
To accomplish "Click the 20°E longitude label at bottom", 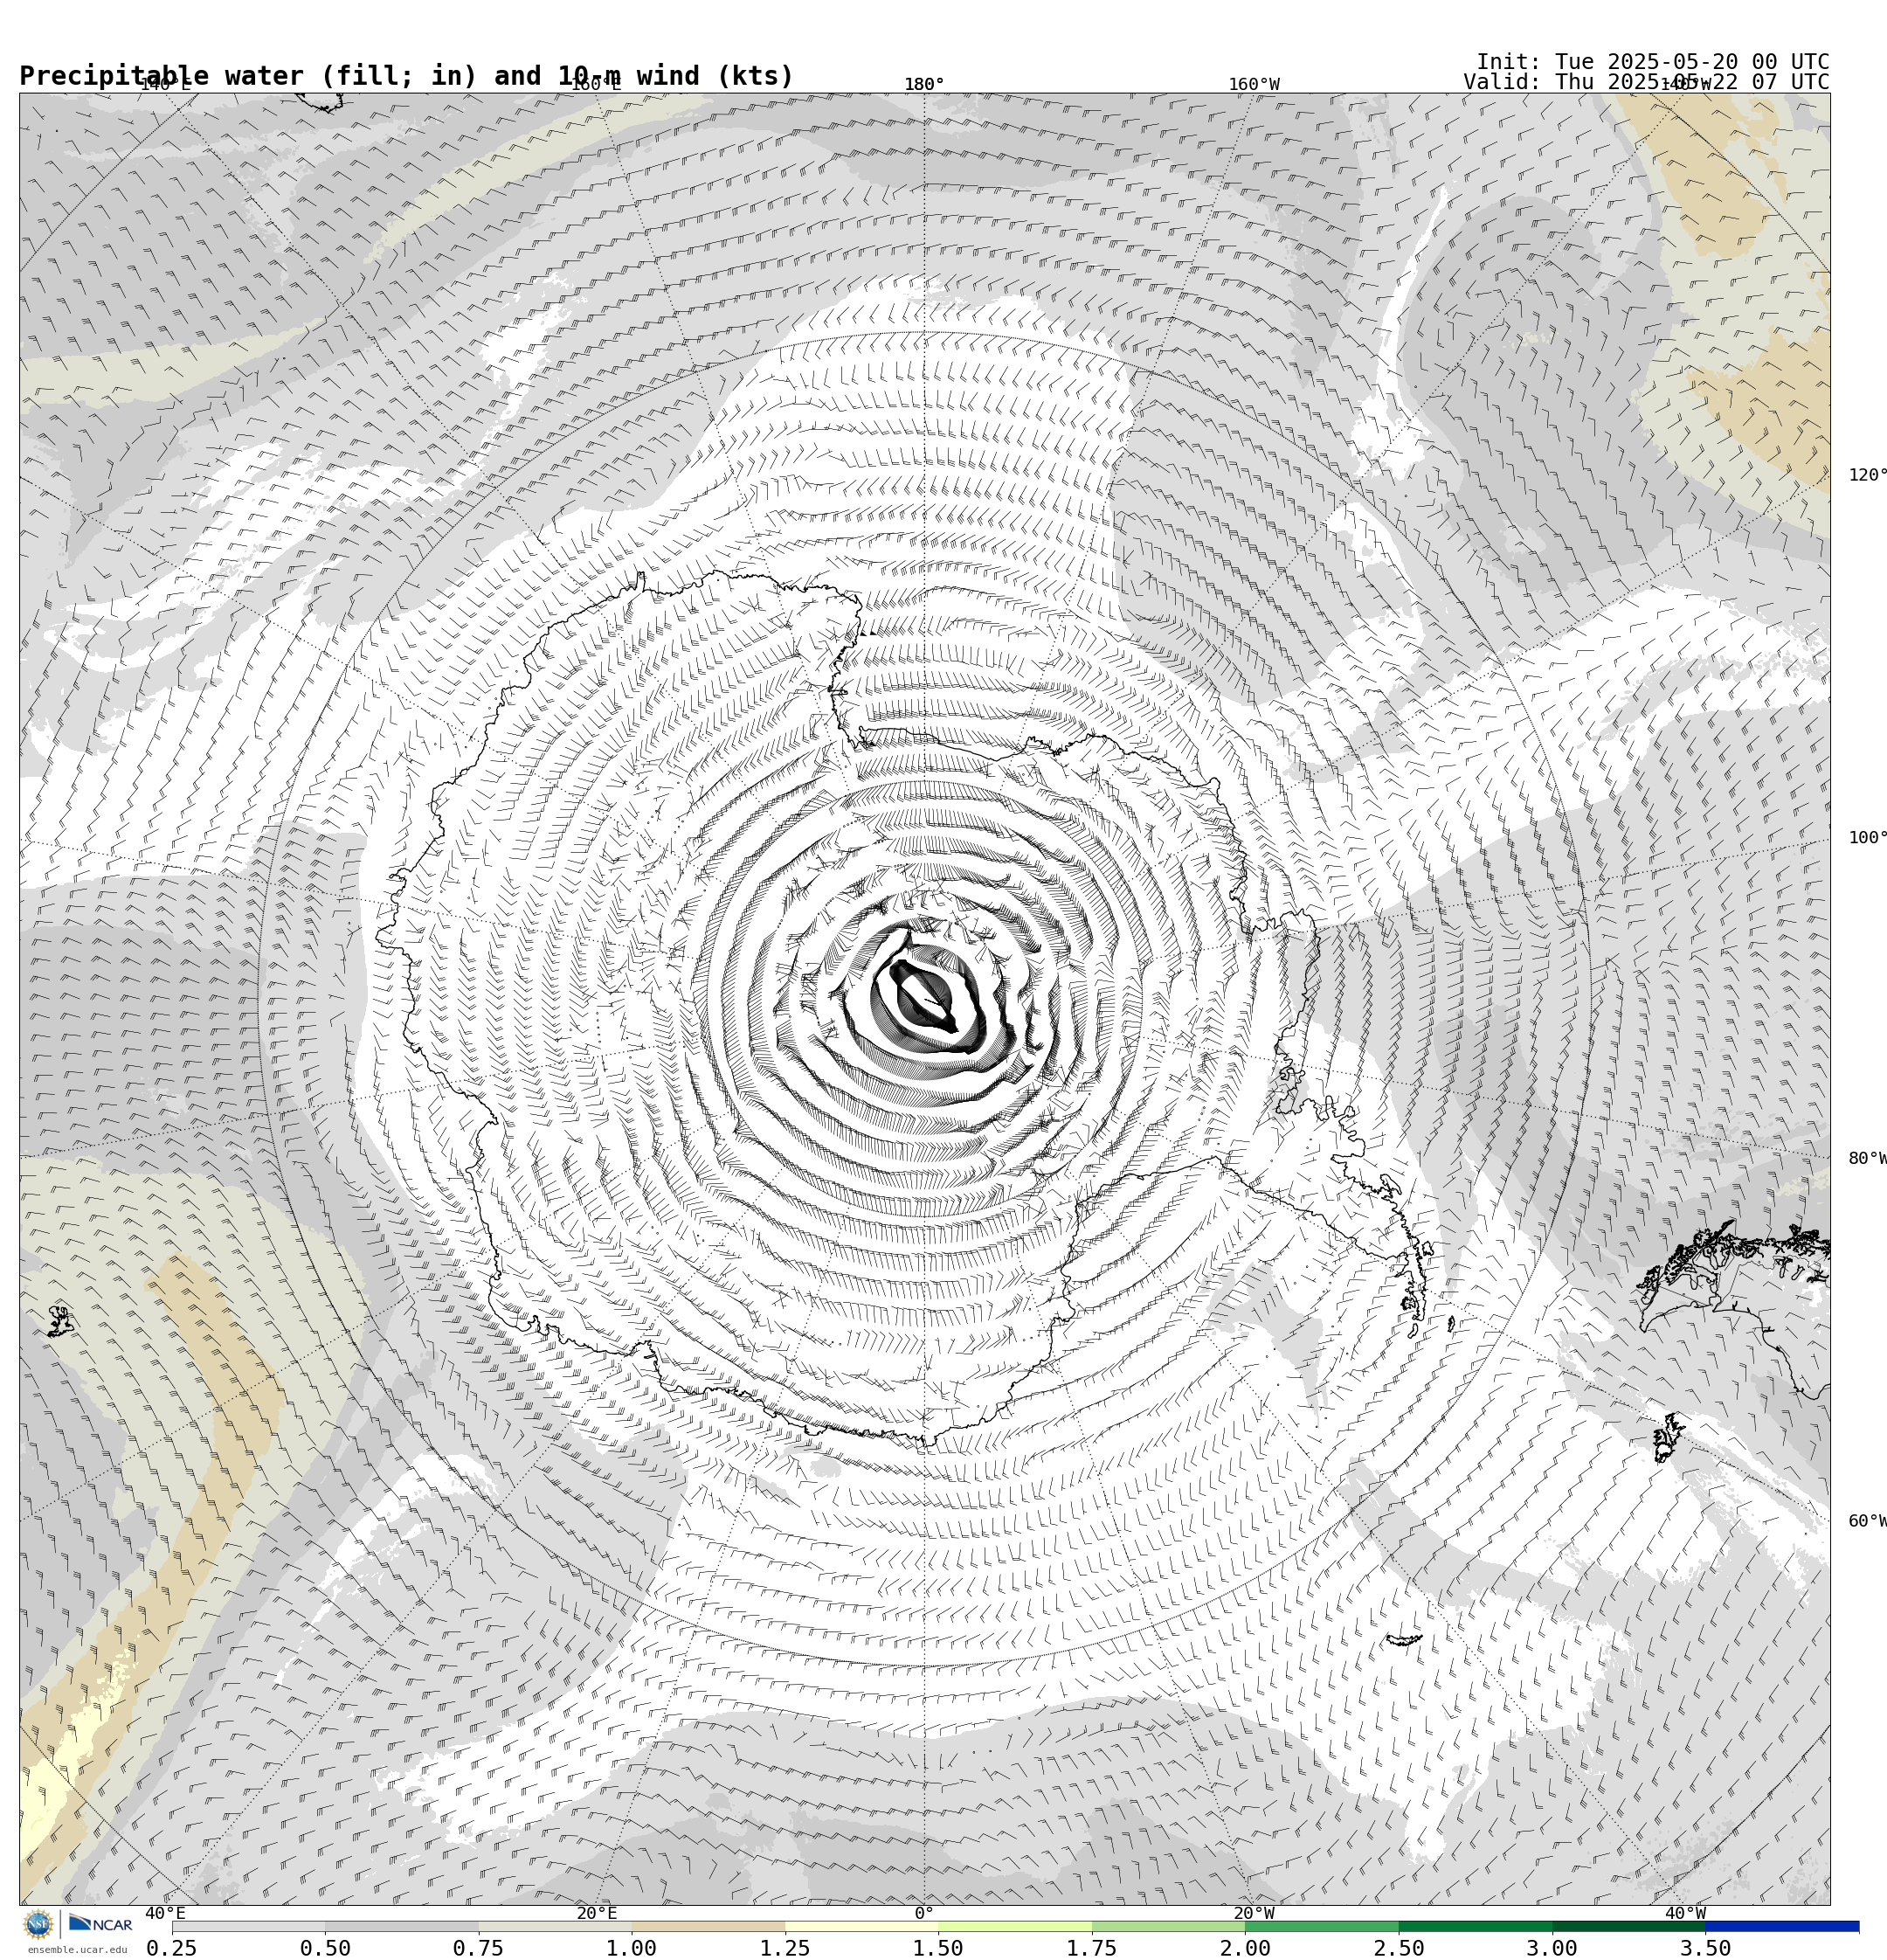I will 597,1913.
